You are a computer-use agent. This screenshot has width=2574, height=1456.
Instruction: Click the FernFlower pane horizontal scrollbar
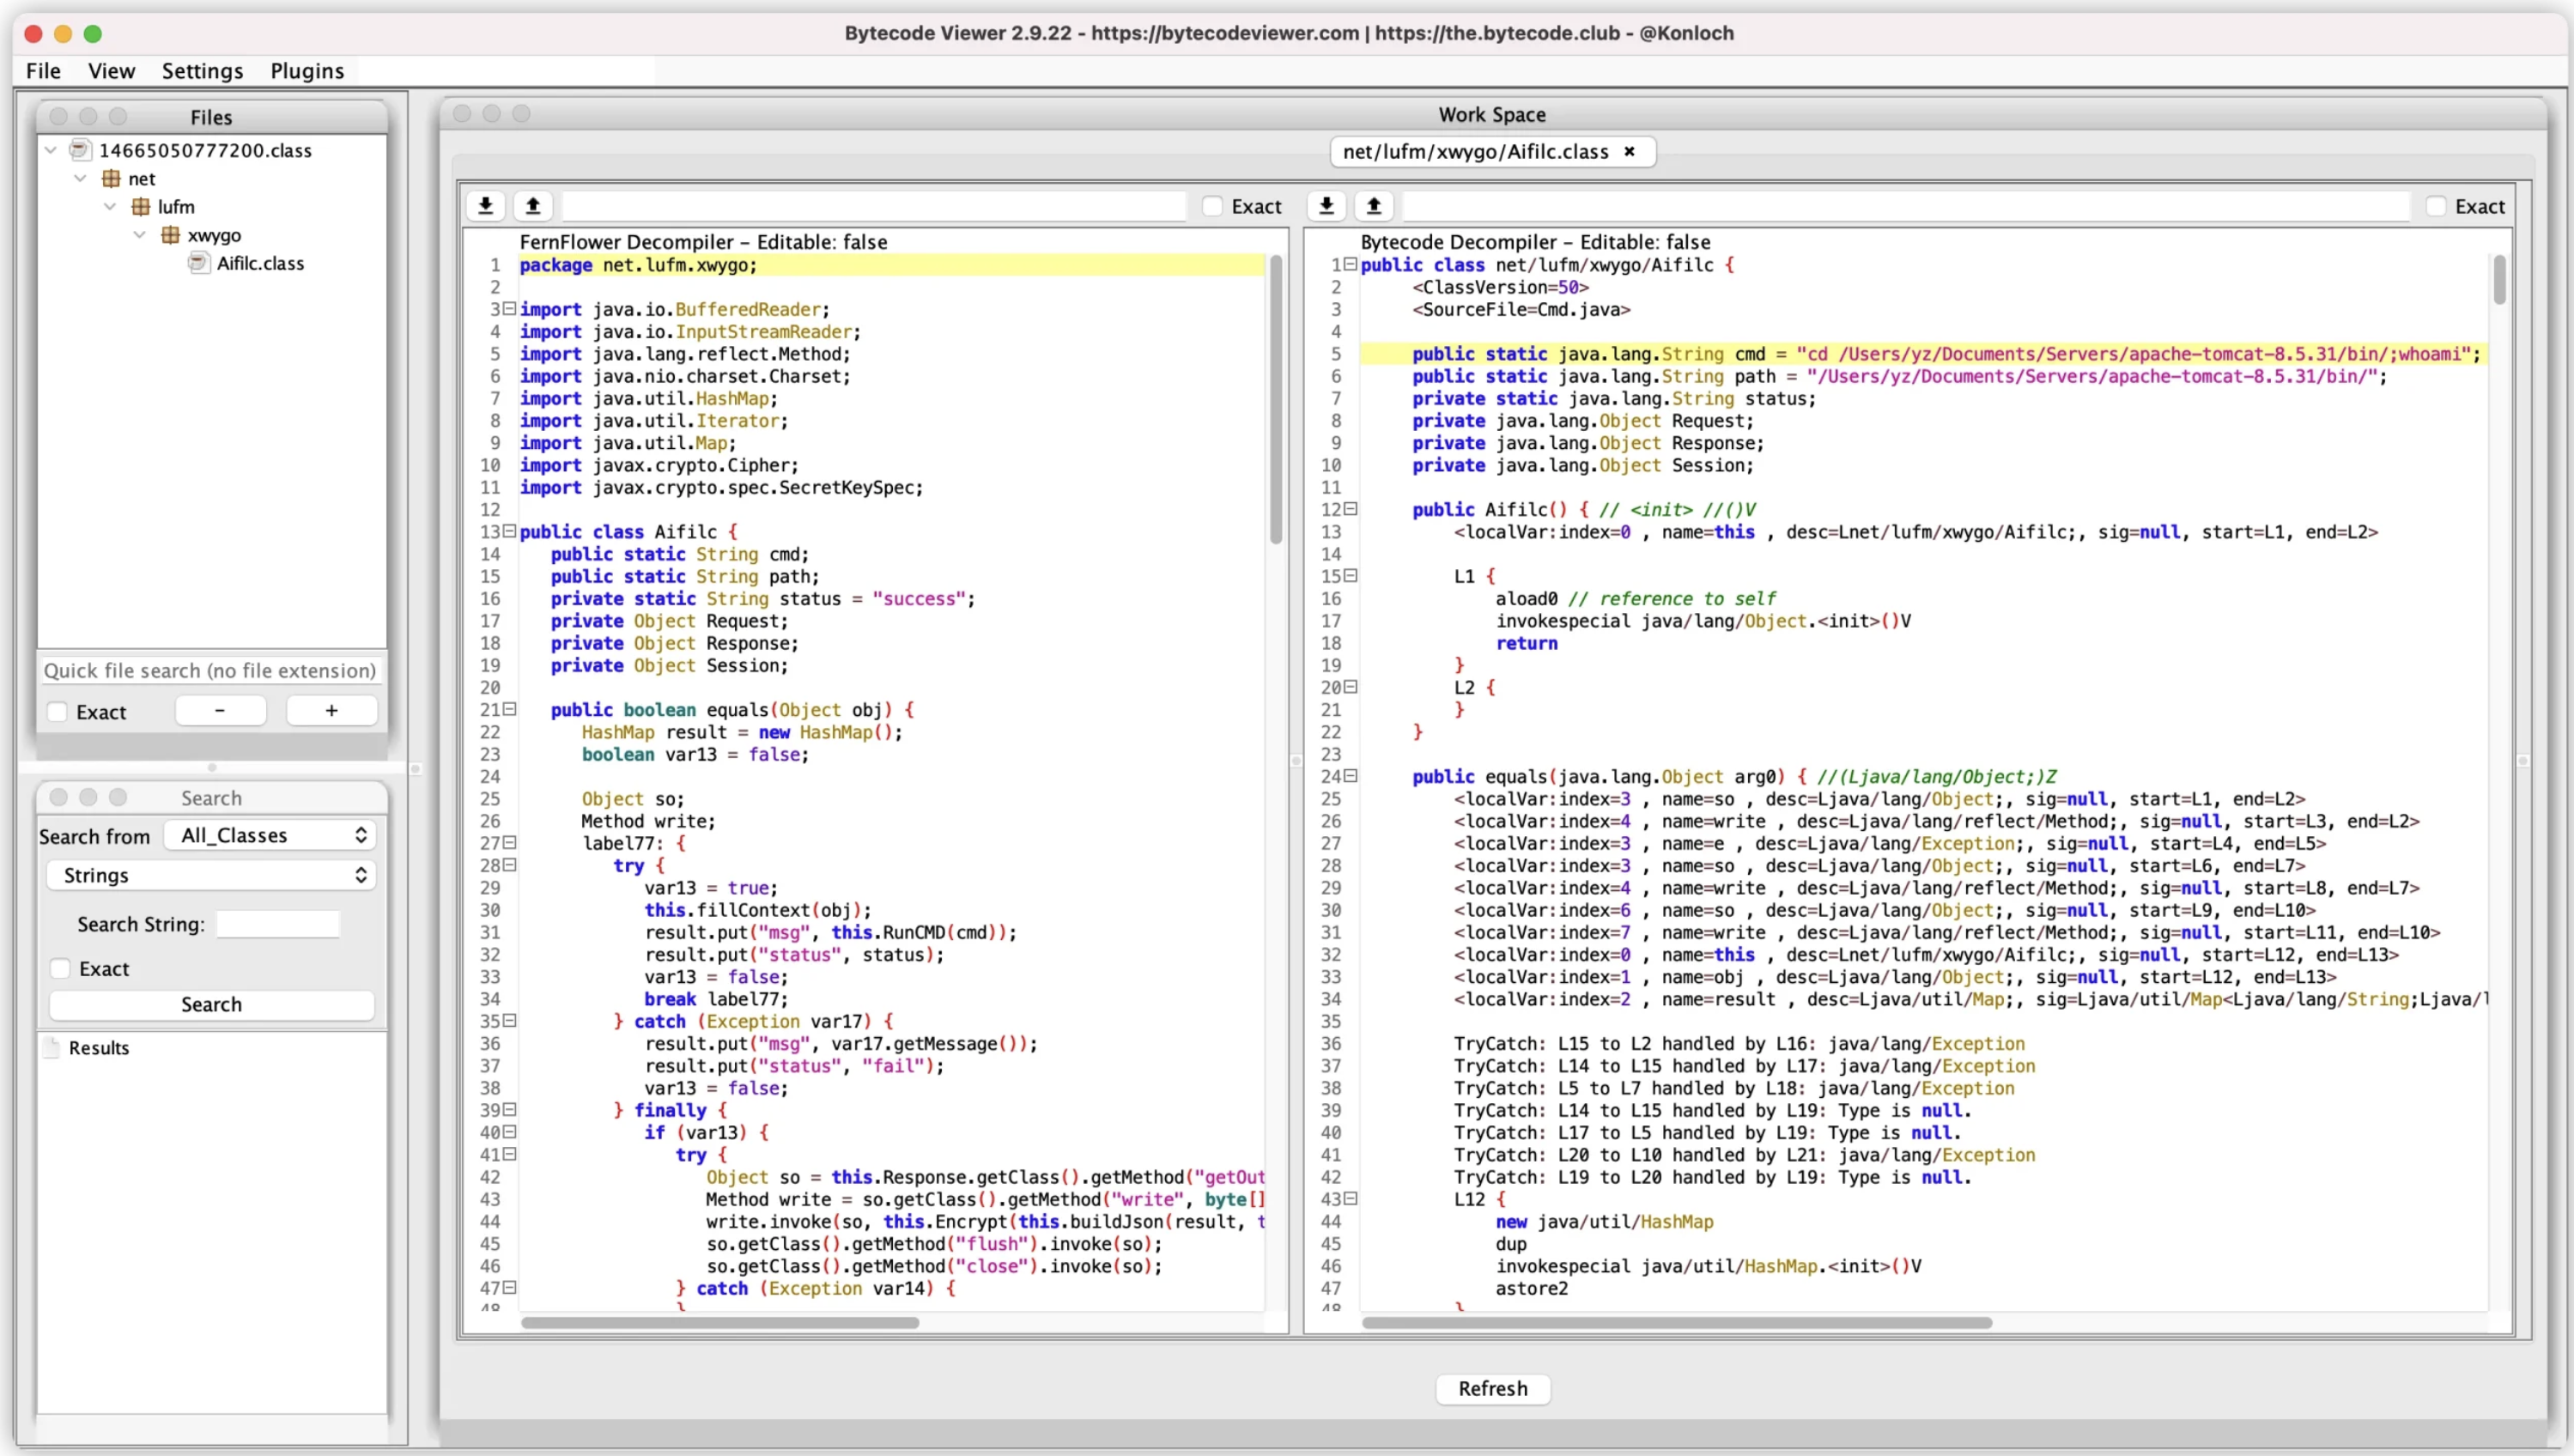[720, 1323]
